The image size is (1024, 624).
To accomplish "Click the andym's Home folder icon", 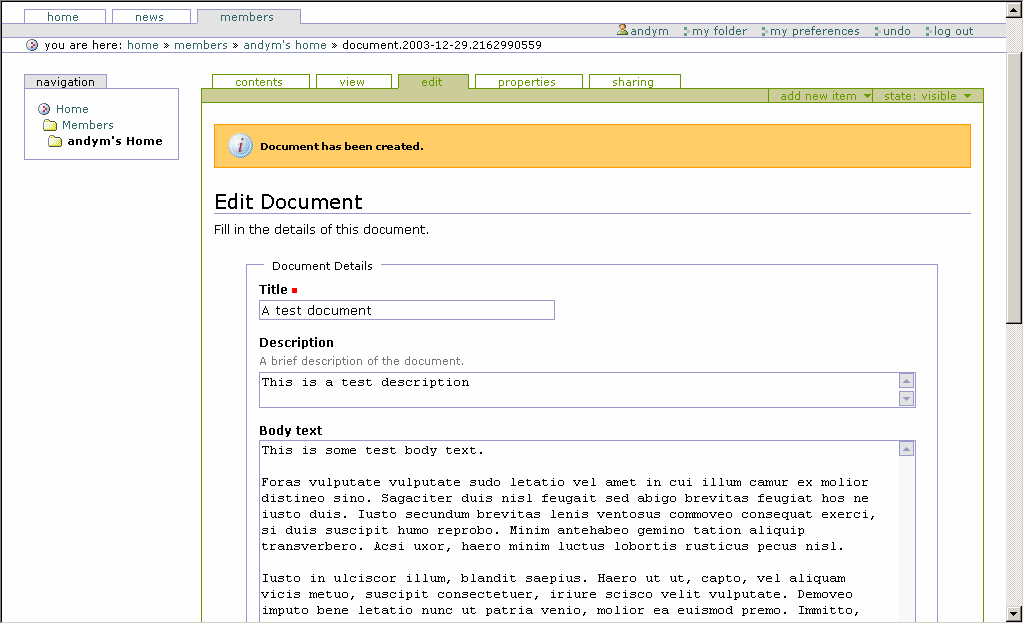I will [55, 142].
